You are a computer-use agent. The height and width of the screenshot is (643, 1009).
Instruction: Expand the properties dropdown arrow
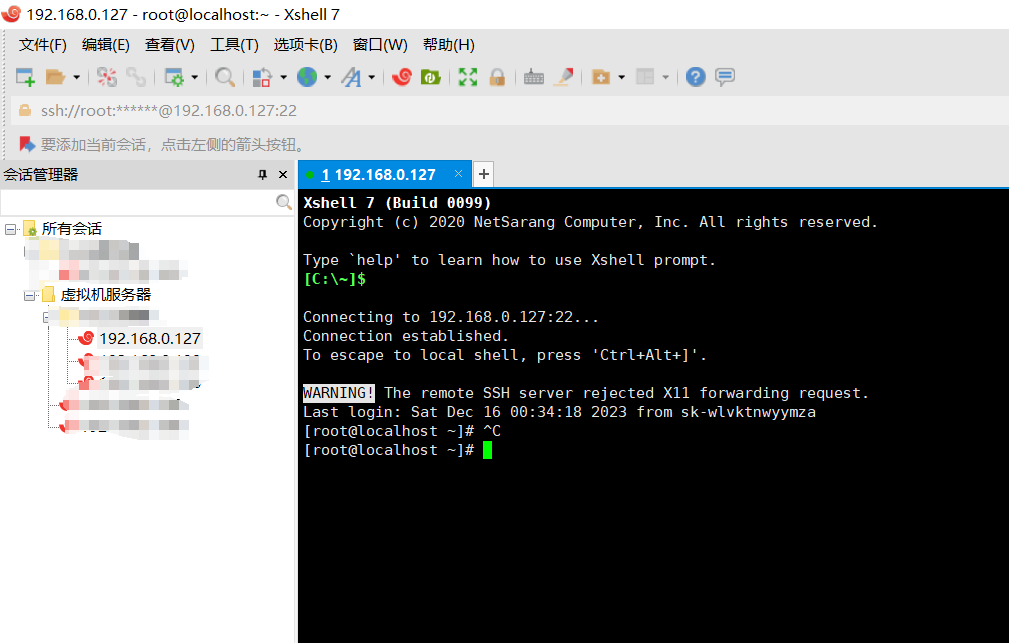coord(194,77)
